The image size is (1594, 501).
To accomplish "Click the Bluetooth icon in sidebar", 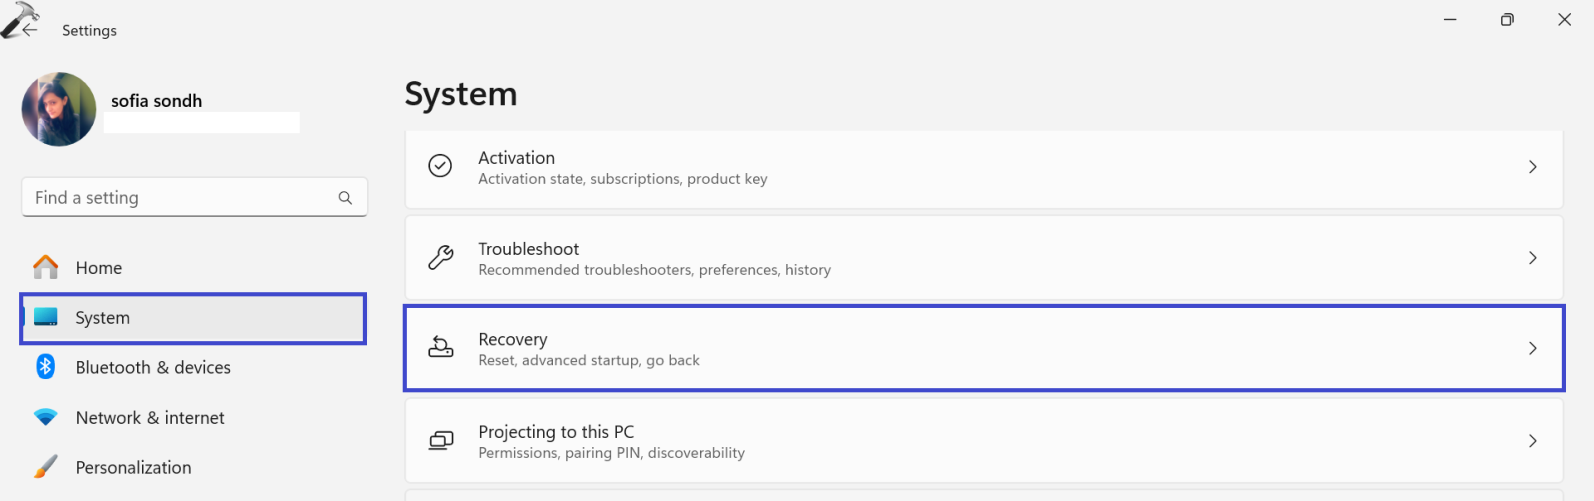I will coord(46,367).
